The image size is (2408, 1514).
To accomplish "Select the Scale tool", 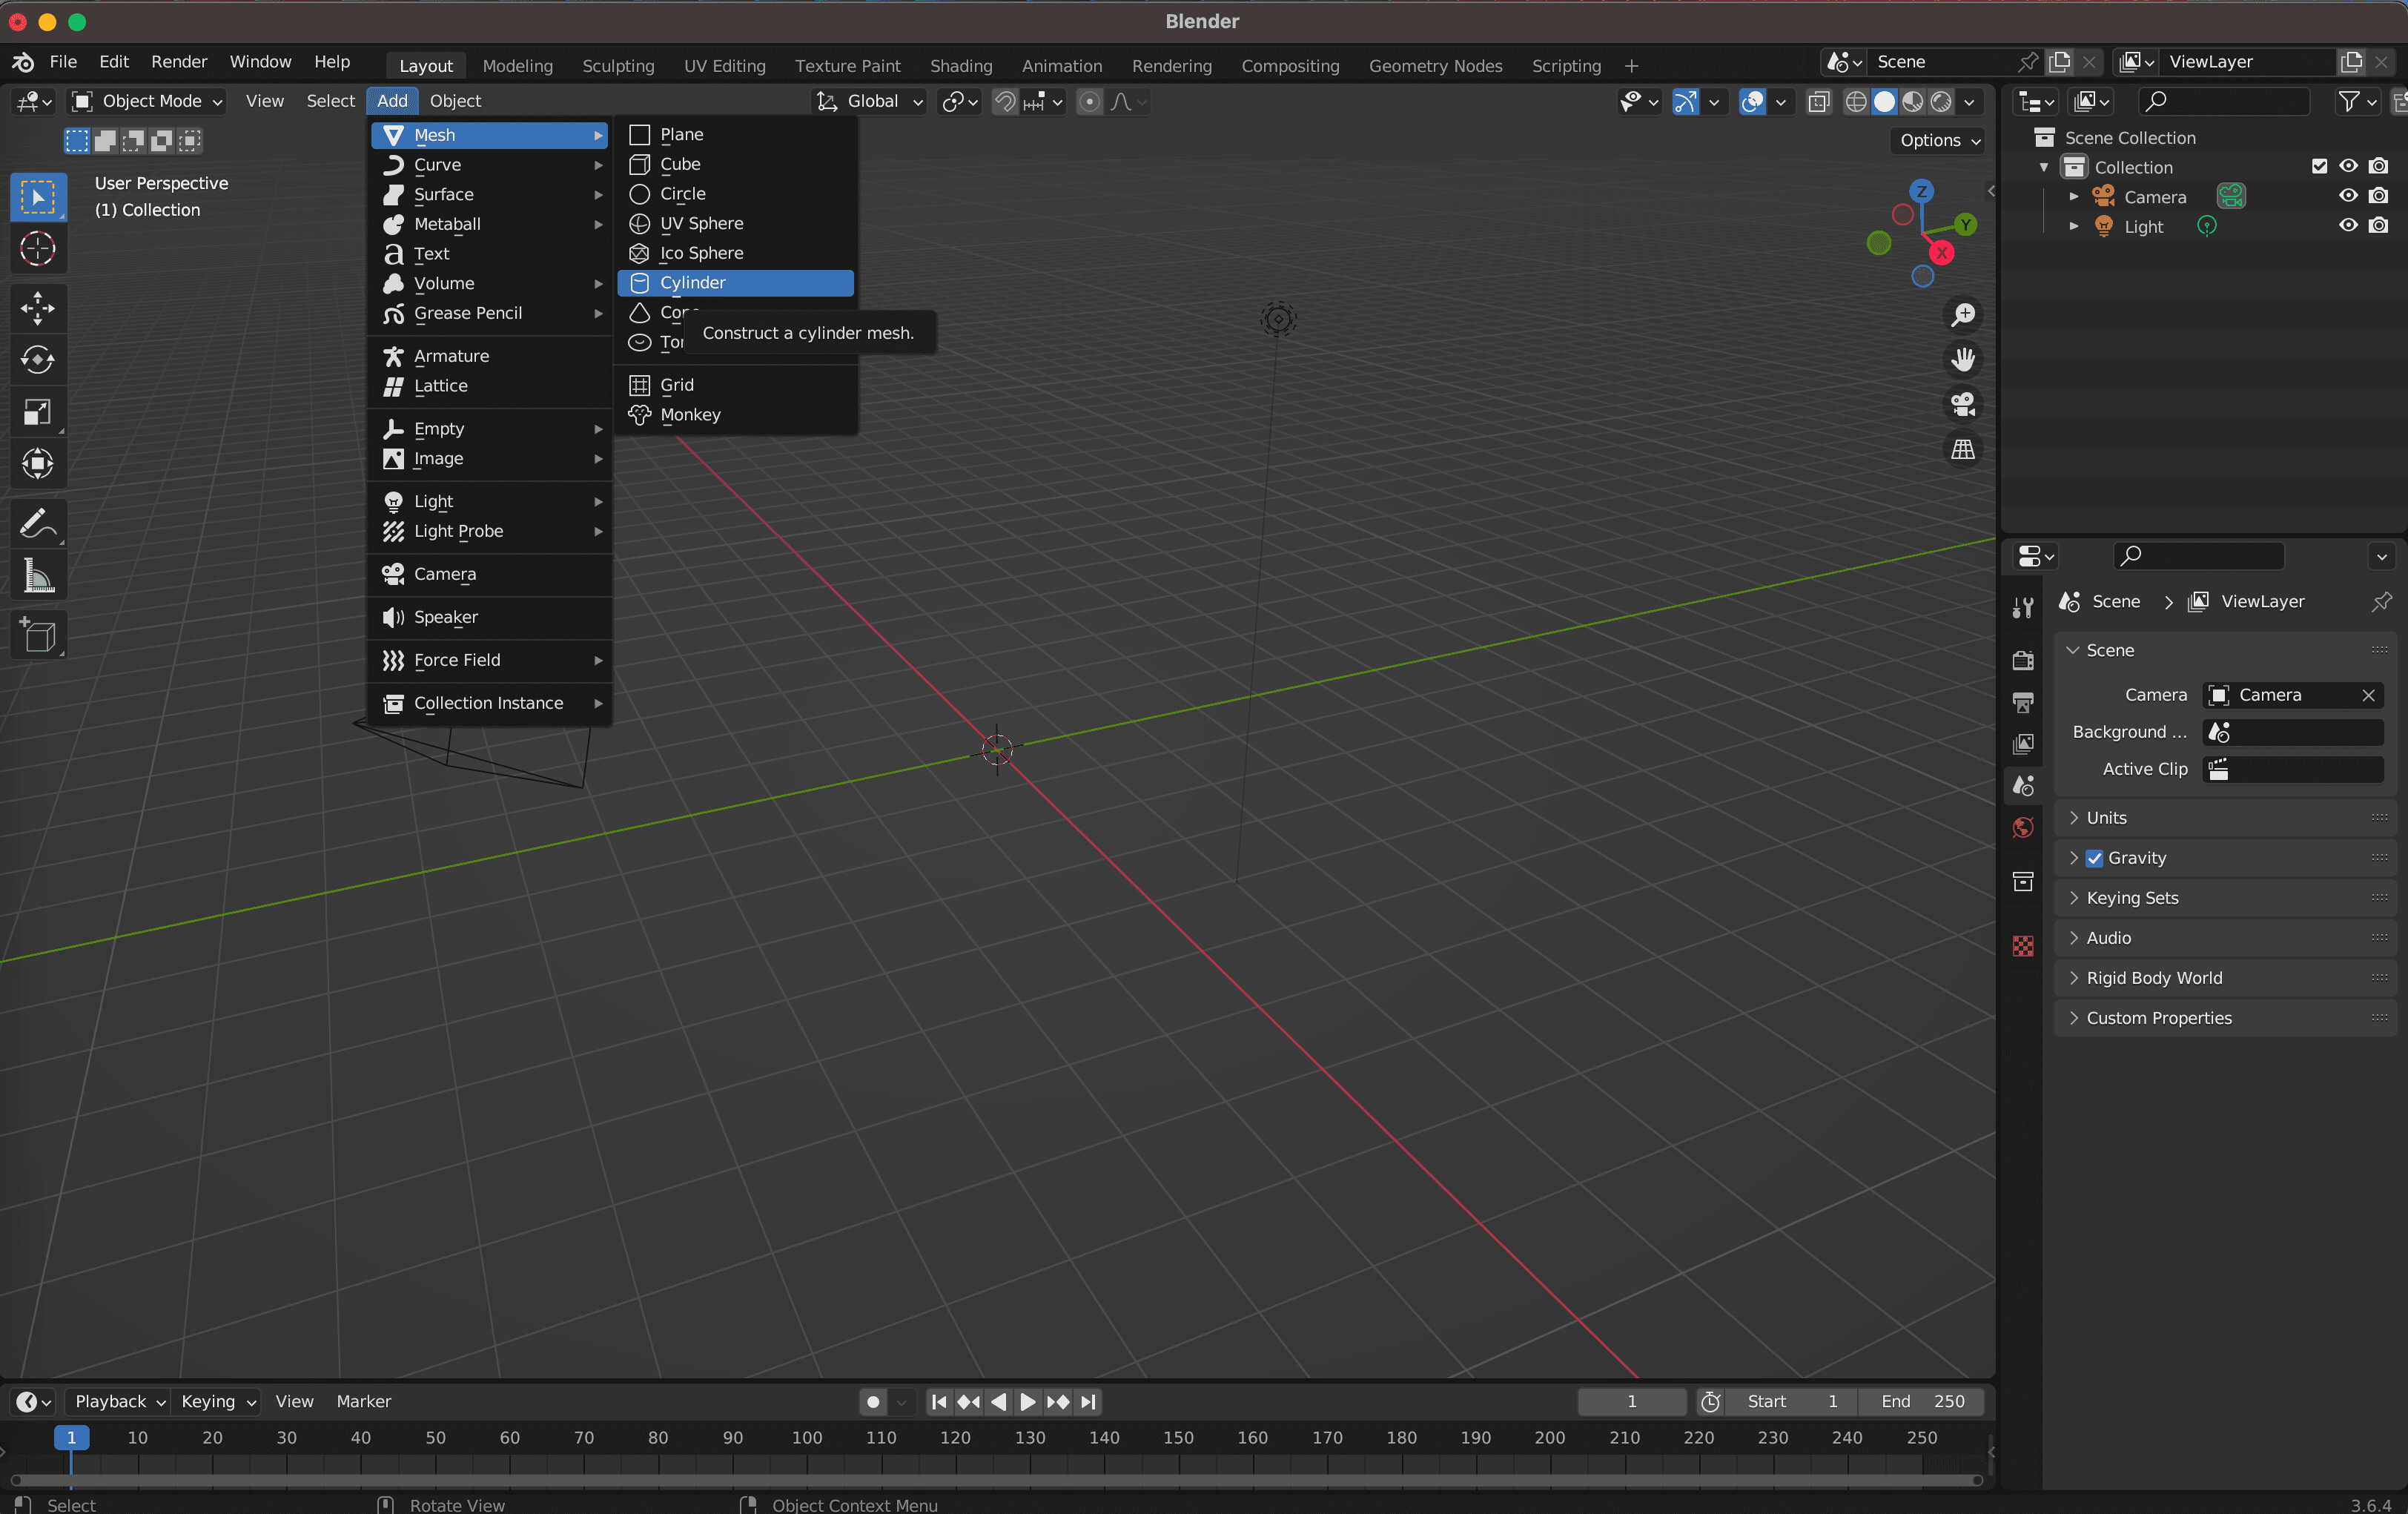I will pos(38,411).
